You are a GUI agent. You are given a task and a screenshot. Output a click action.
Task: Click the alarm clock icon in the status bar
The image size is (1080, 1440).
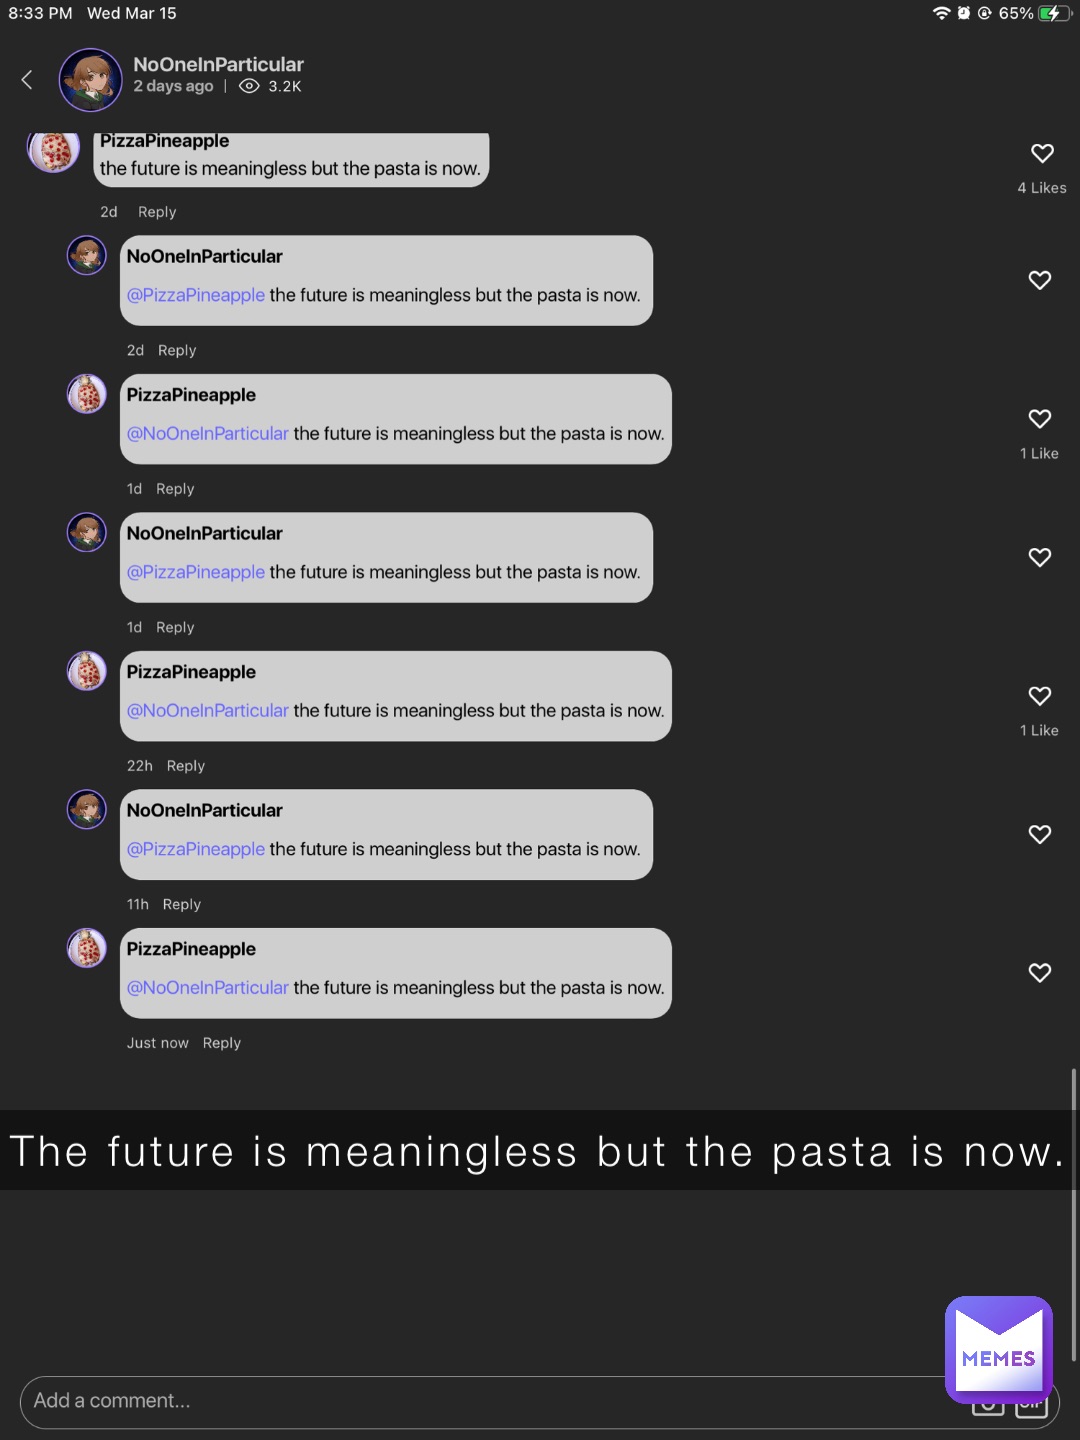pos(963,13)
